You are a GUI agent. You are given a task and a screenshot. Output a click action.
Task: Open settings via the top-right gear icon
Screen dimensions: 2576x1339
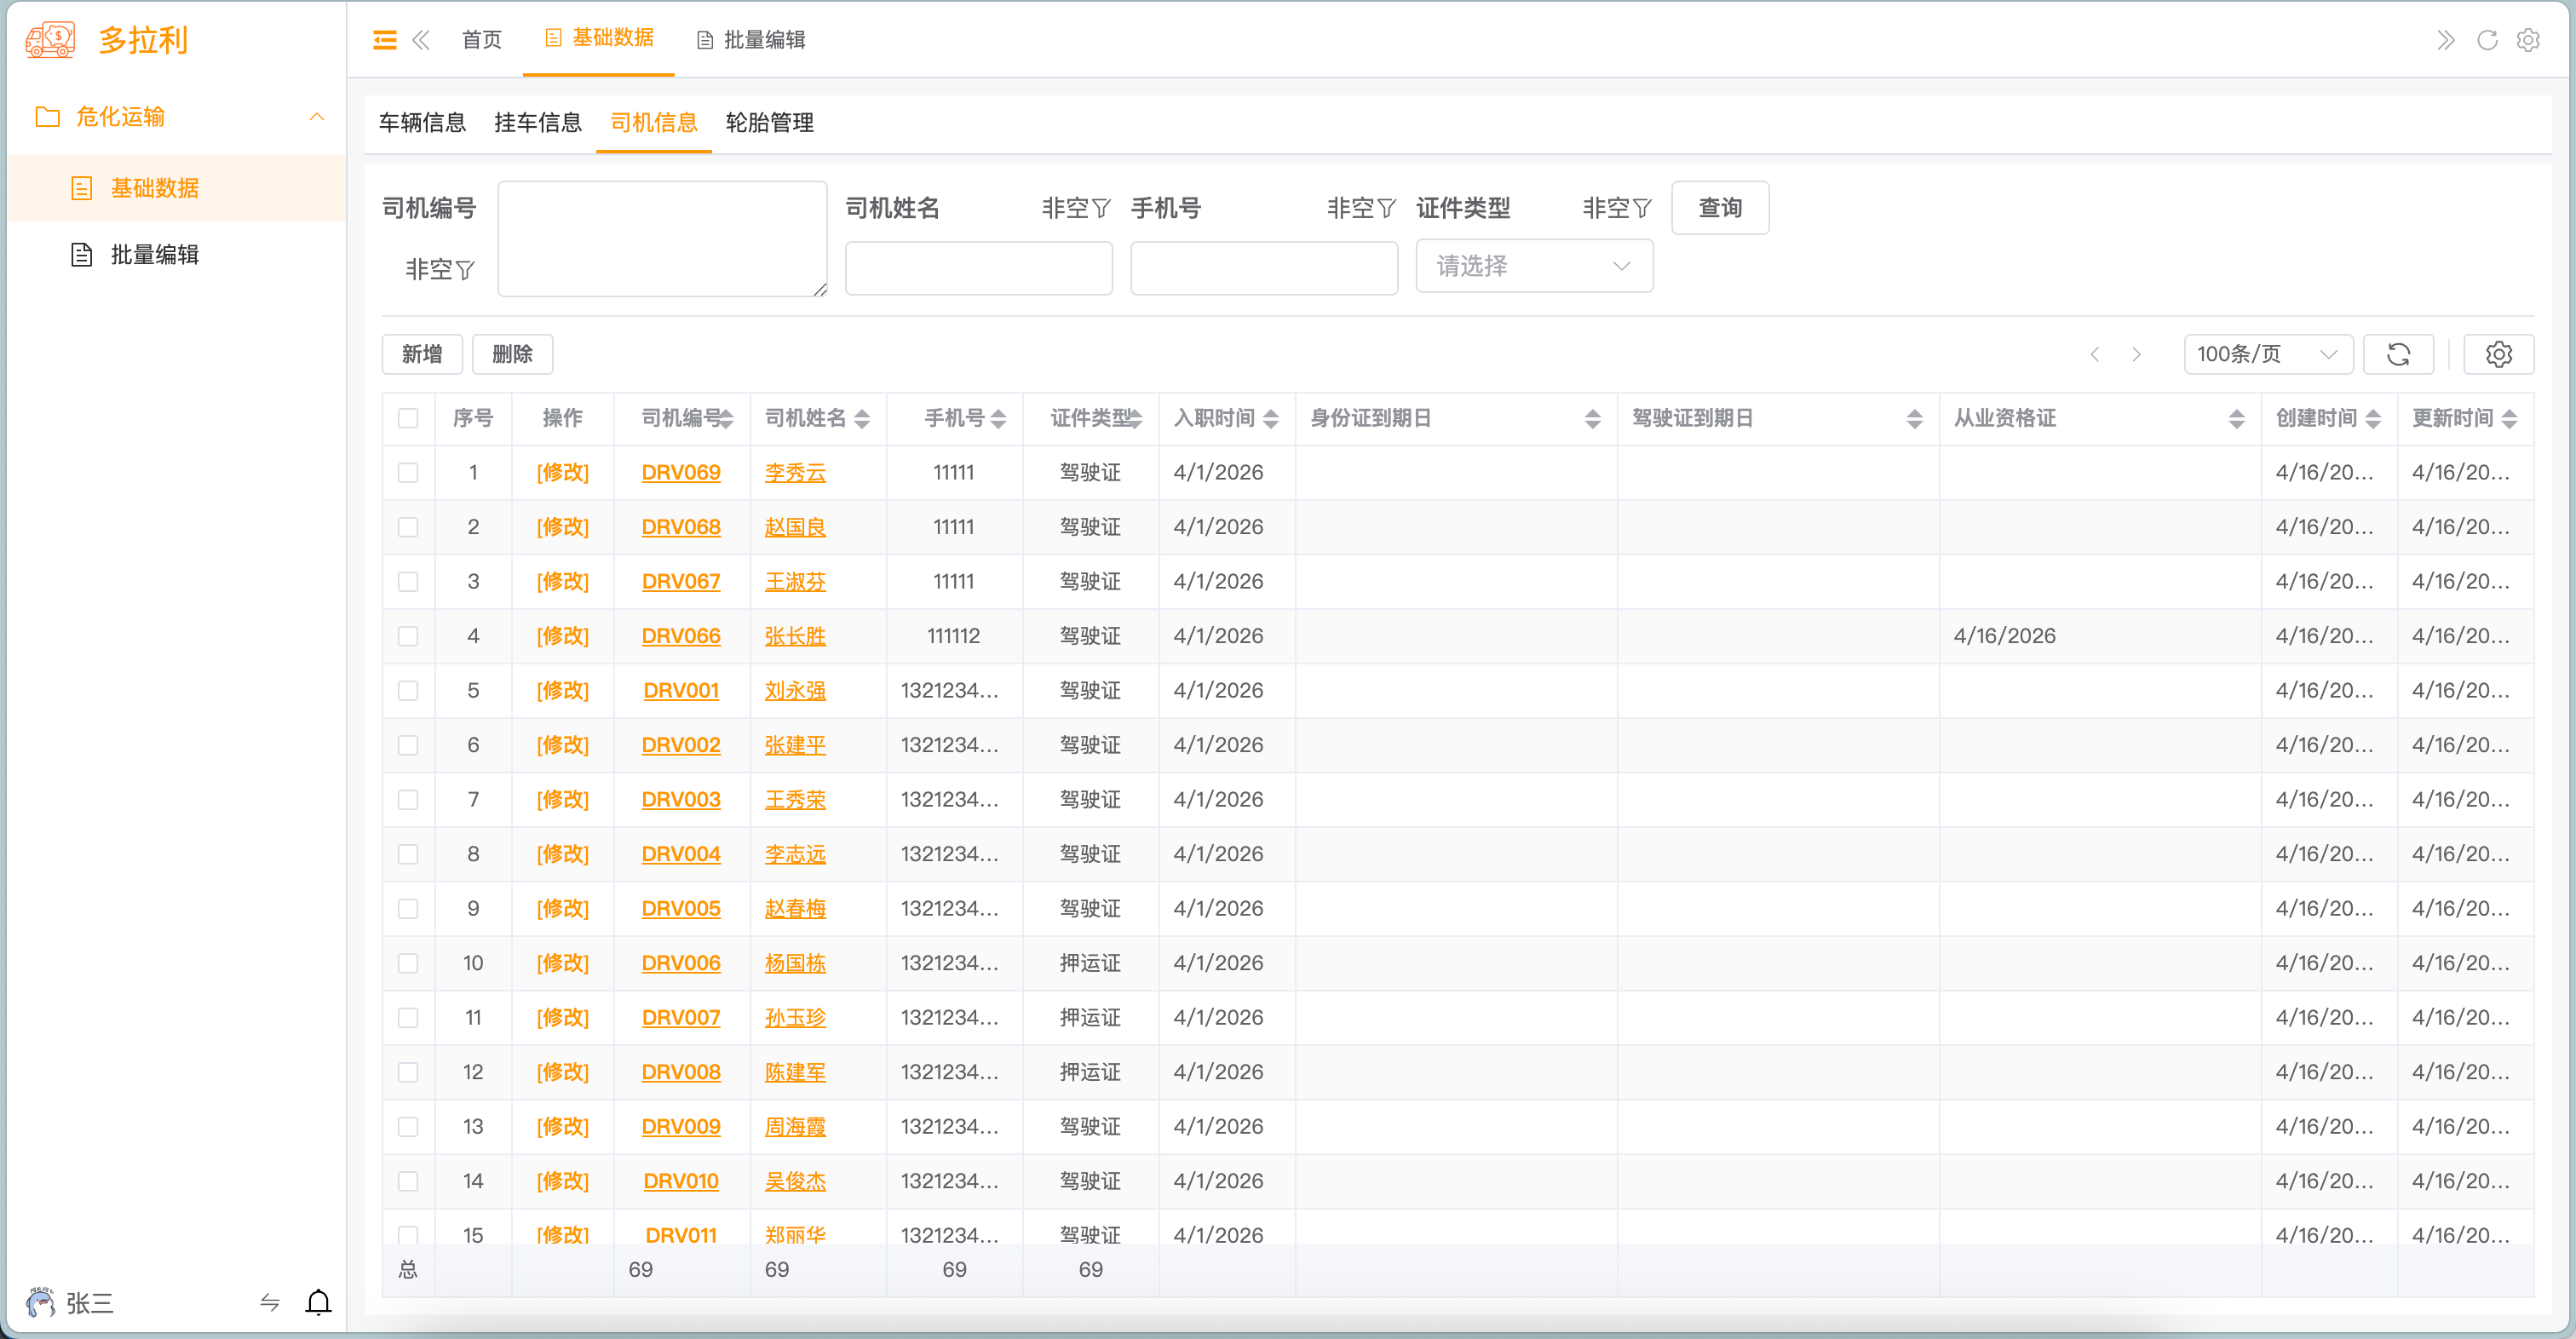[2529, 40]
